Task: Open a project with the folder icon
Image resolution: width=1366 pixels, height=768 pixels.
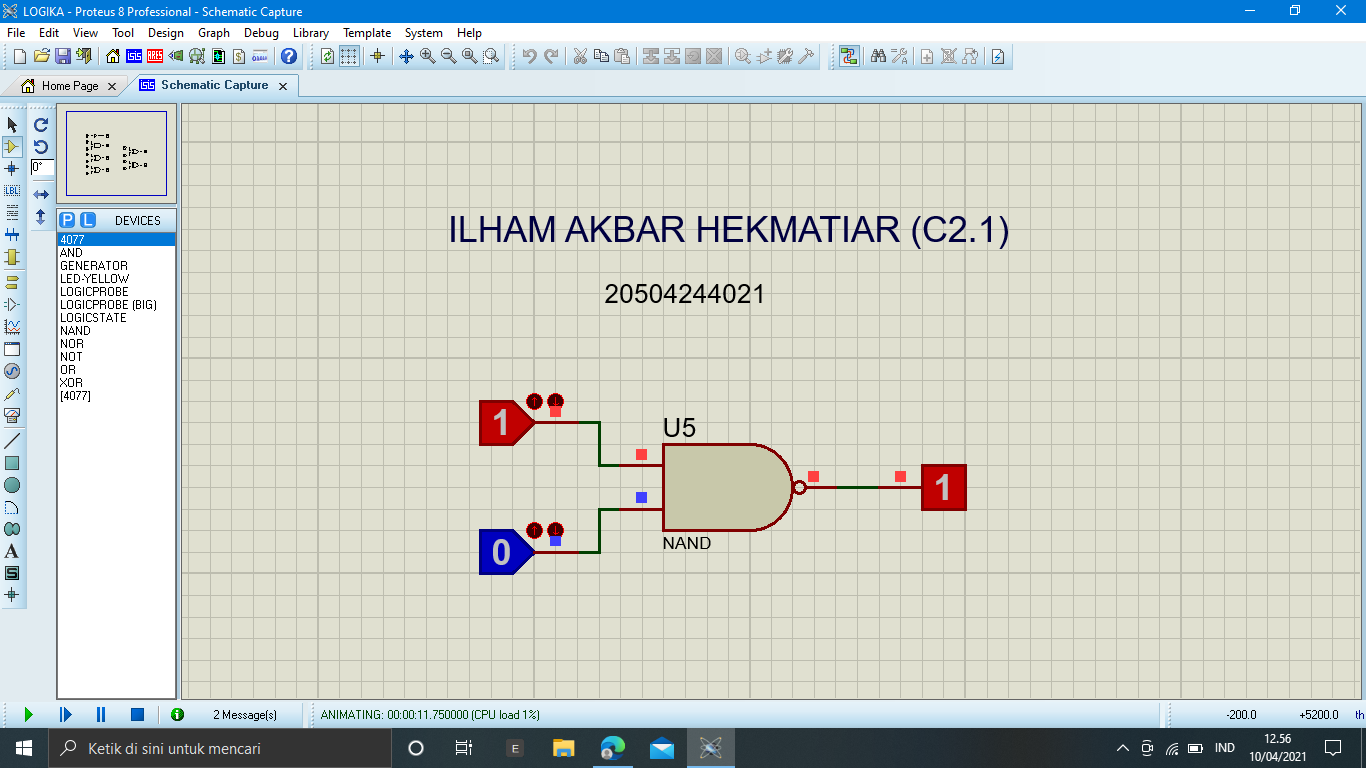Action: [x=42, y=56]
